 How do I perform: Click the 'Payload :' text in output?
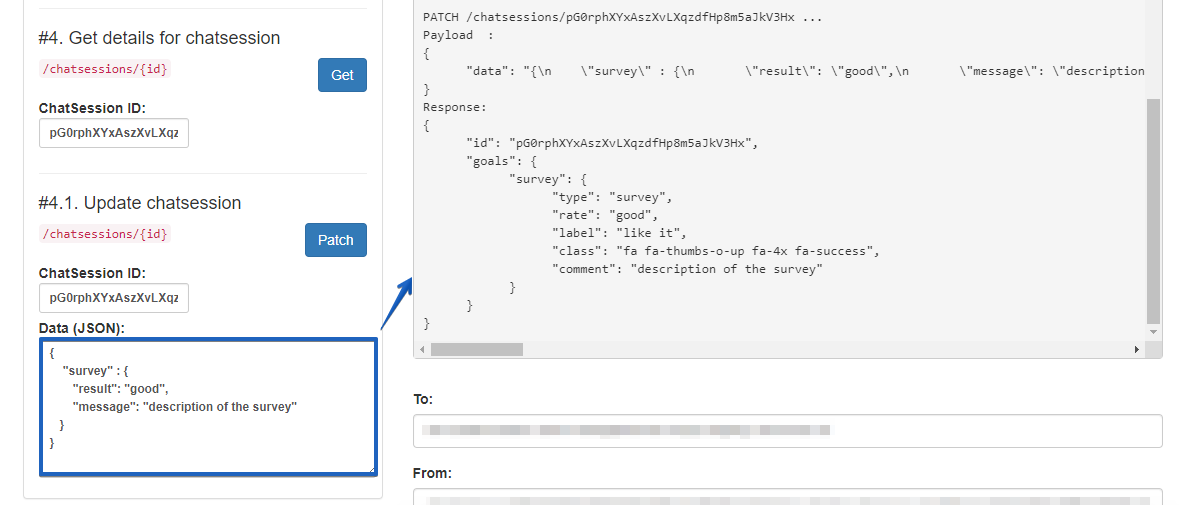click(458, 35)
